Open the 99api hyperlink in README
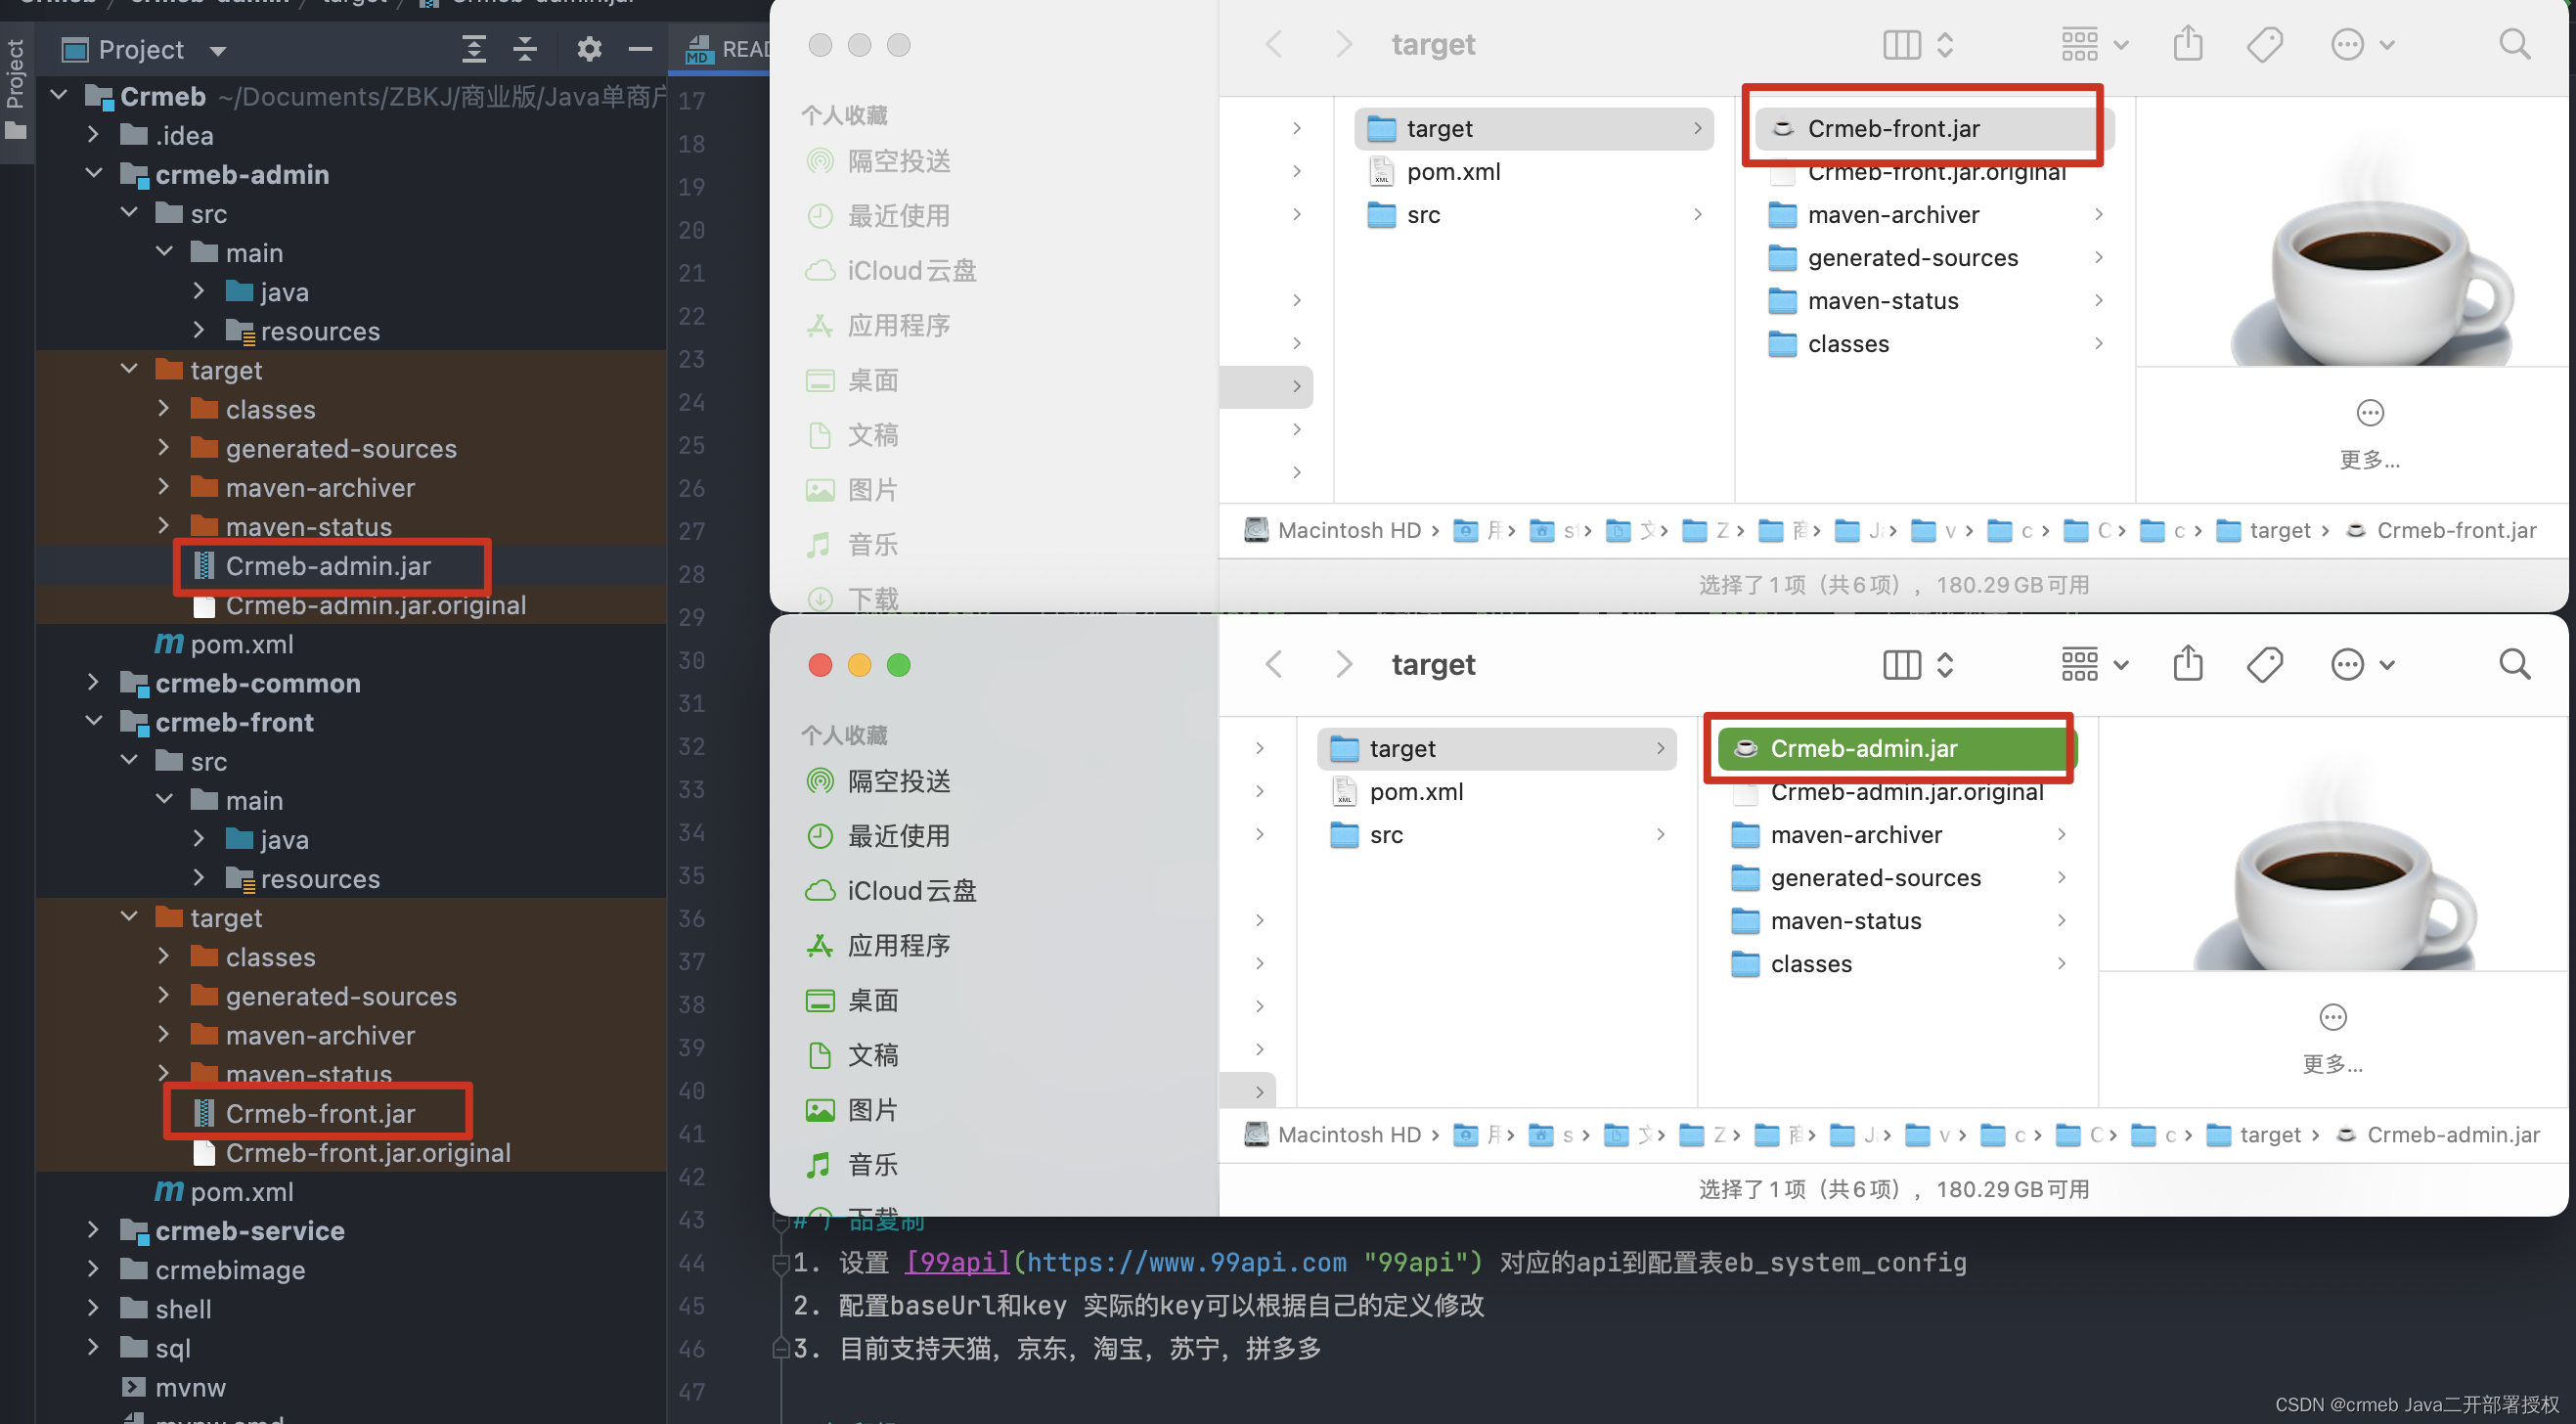 pos(956,1262)
